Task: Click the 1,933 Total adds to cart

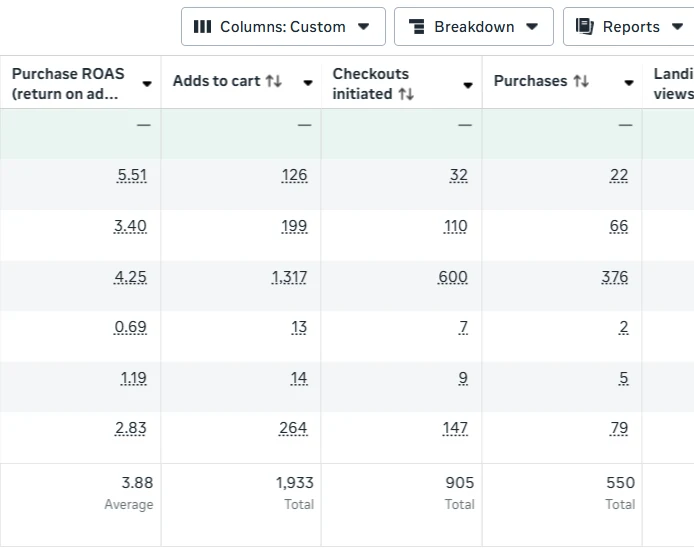Action: (295, 492)
